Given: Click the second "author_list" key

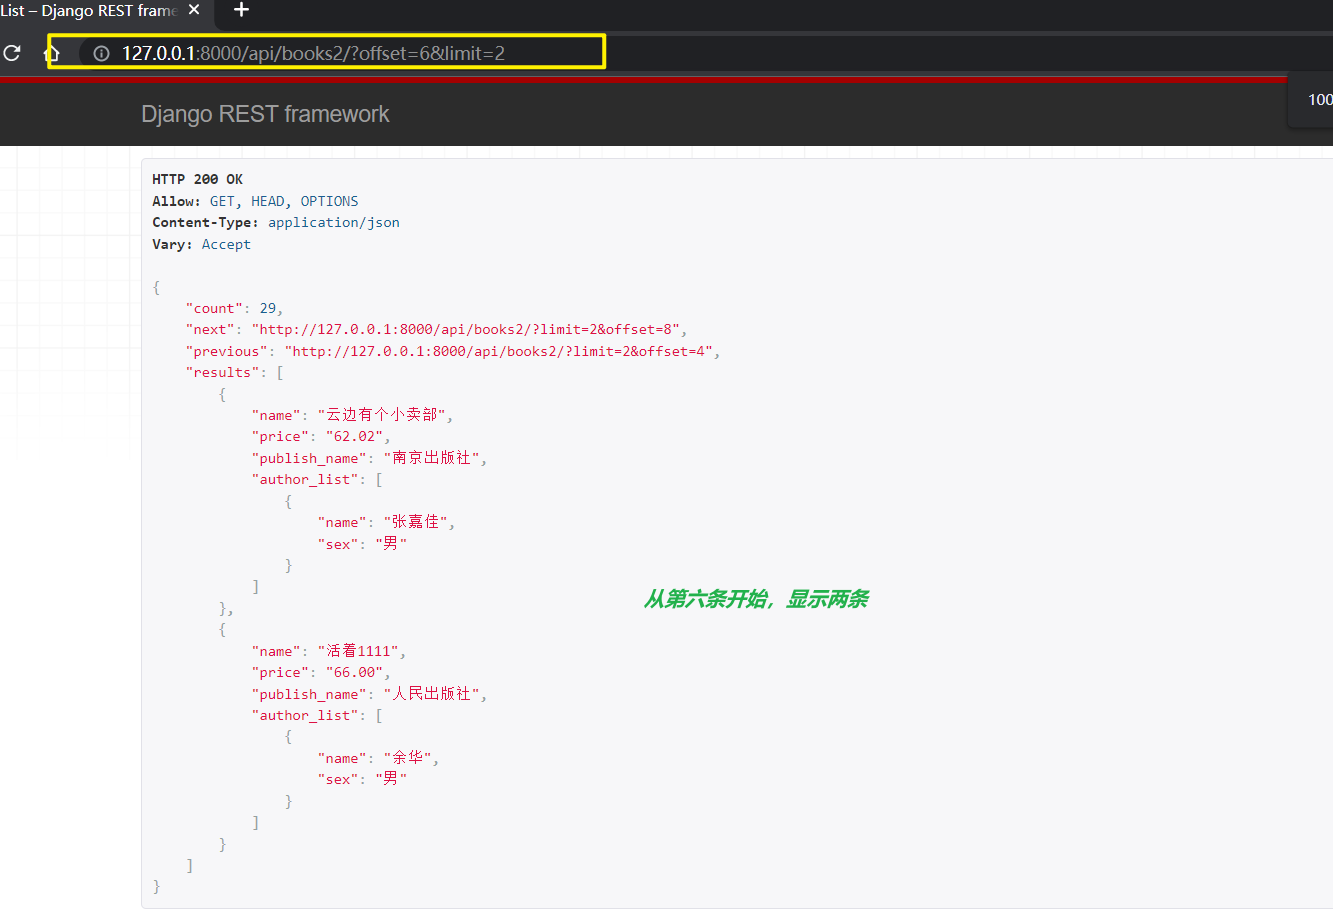Looking at the screenshot, I should point(305,715).
